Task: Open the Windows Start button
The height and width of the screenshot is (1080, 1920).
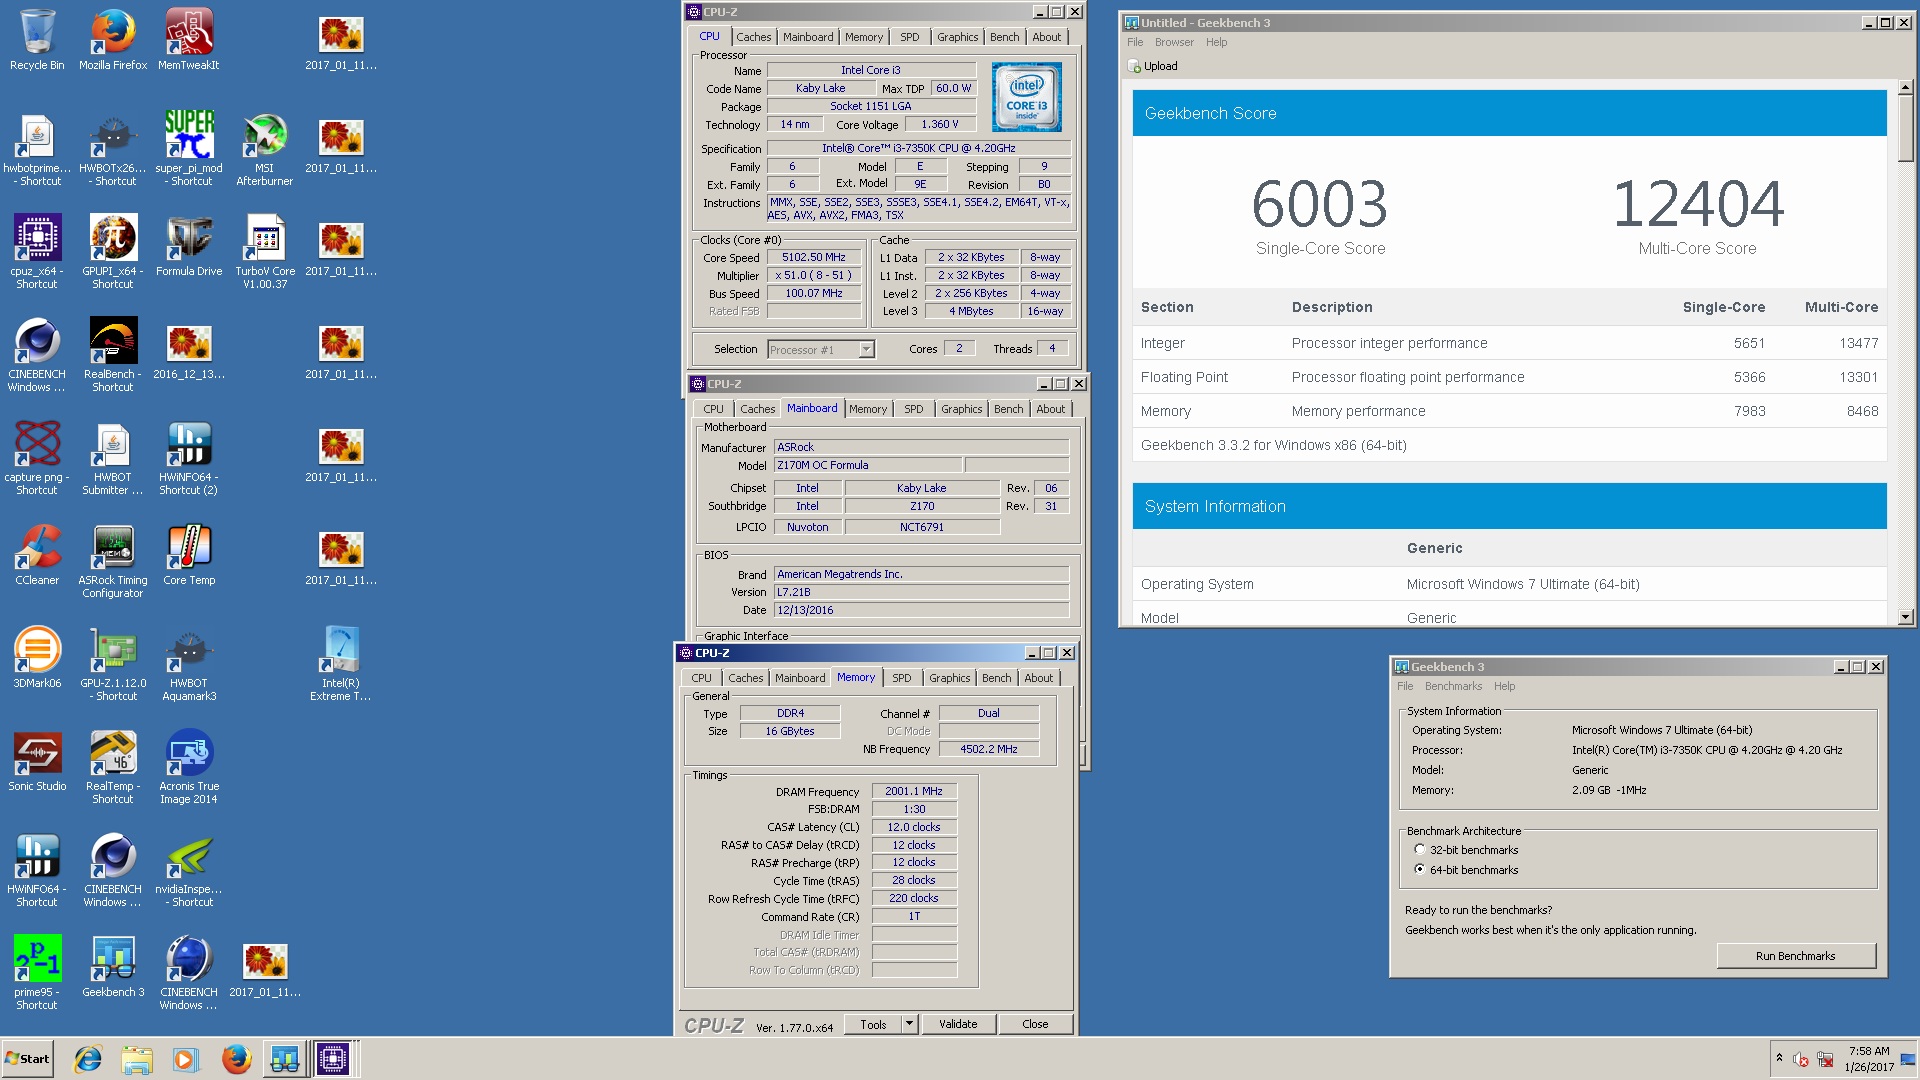Action: pyautogui.click(x=28, y=1059)
